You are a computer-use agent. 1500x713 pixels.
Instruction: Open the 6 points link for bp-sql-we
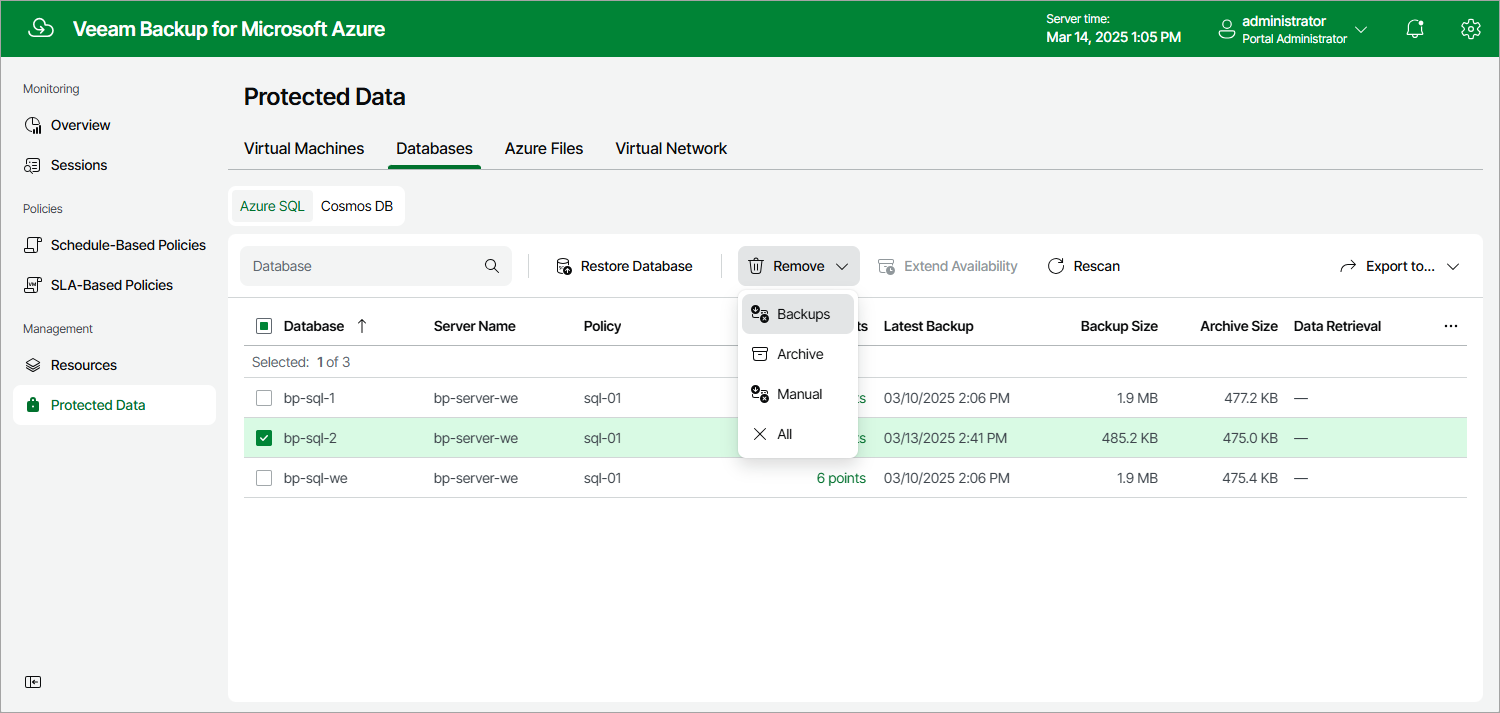click(841, 478)
